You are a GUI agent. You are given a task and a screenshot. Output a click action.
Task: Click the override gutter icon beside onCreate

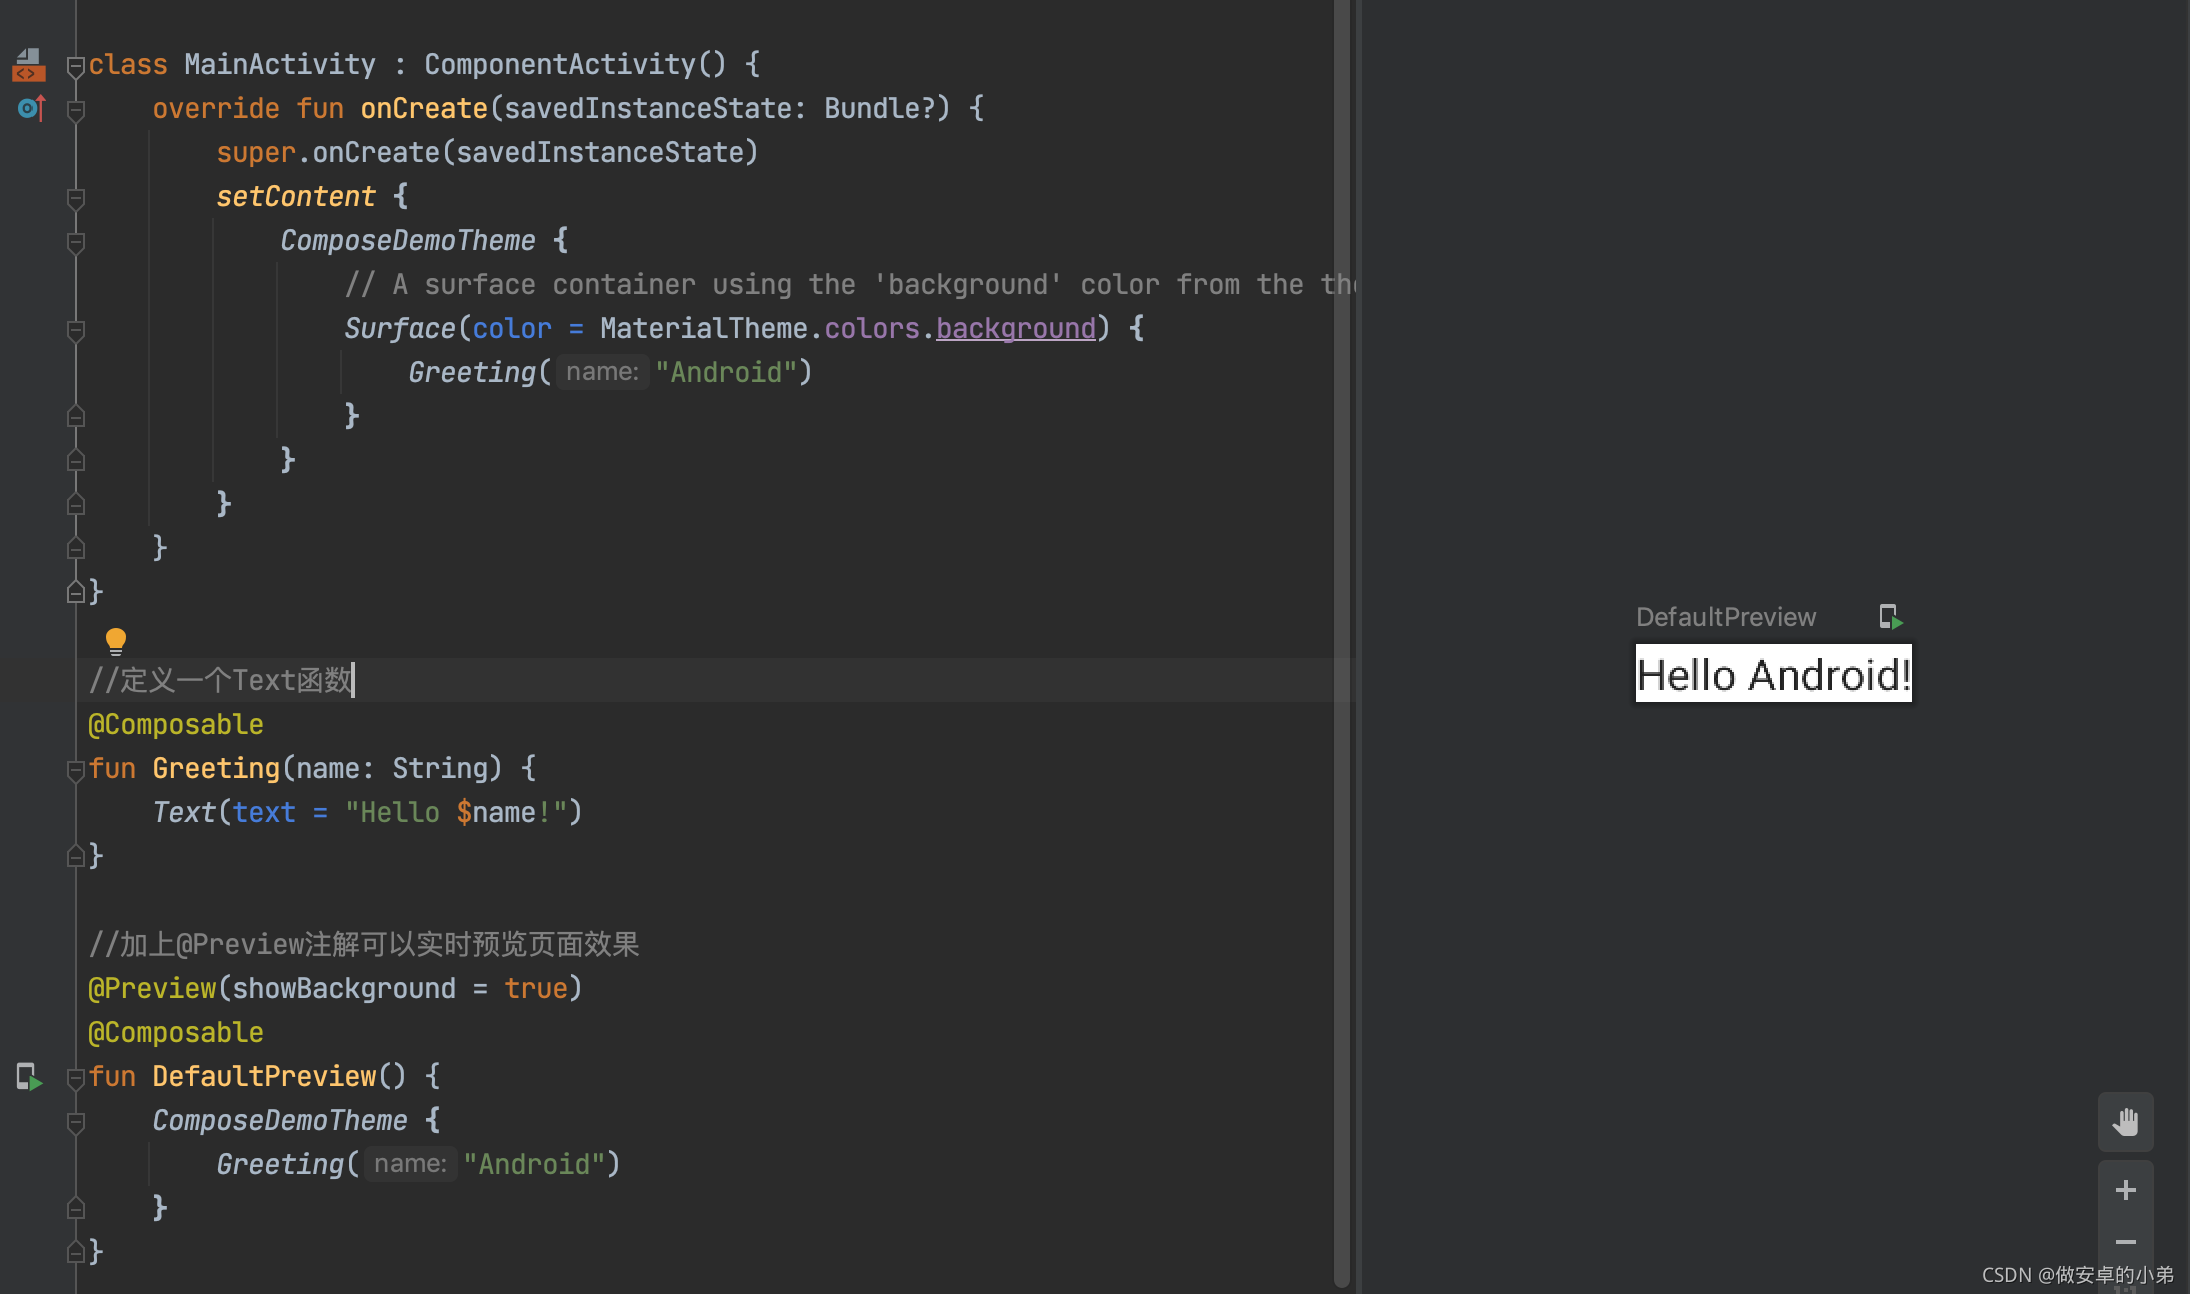pos(31,107)
